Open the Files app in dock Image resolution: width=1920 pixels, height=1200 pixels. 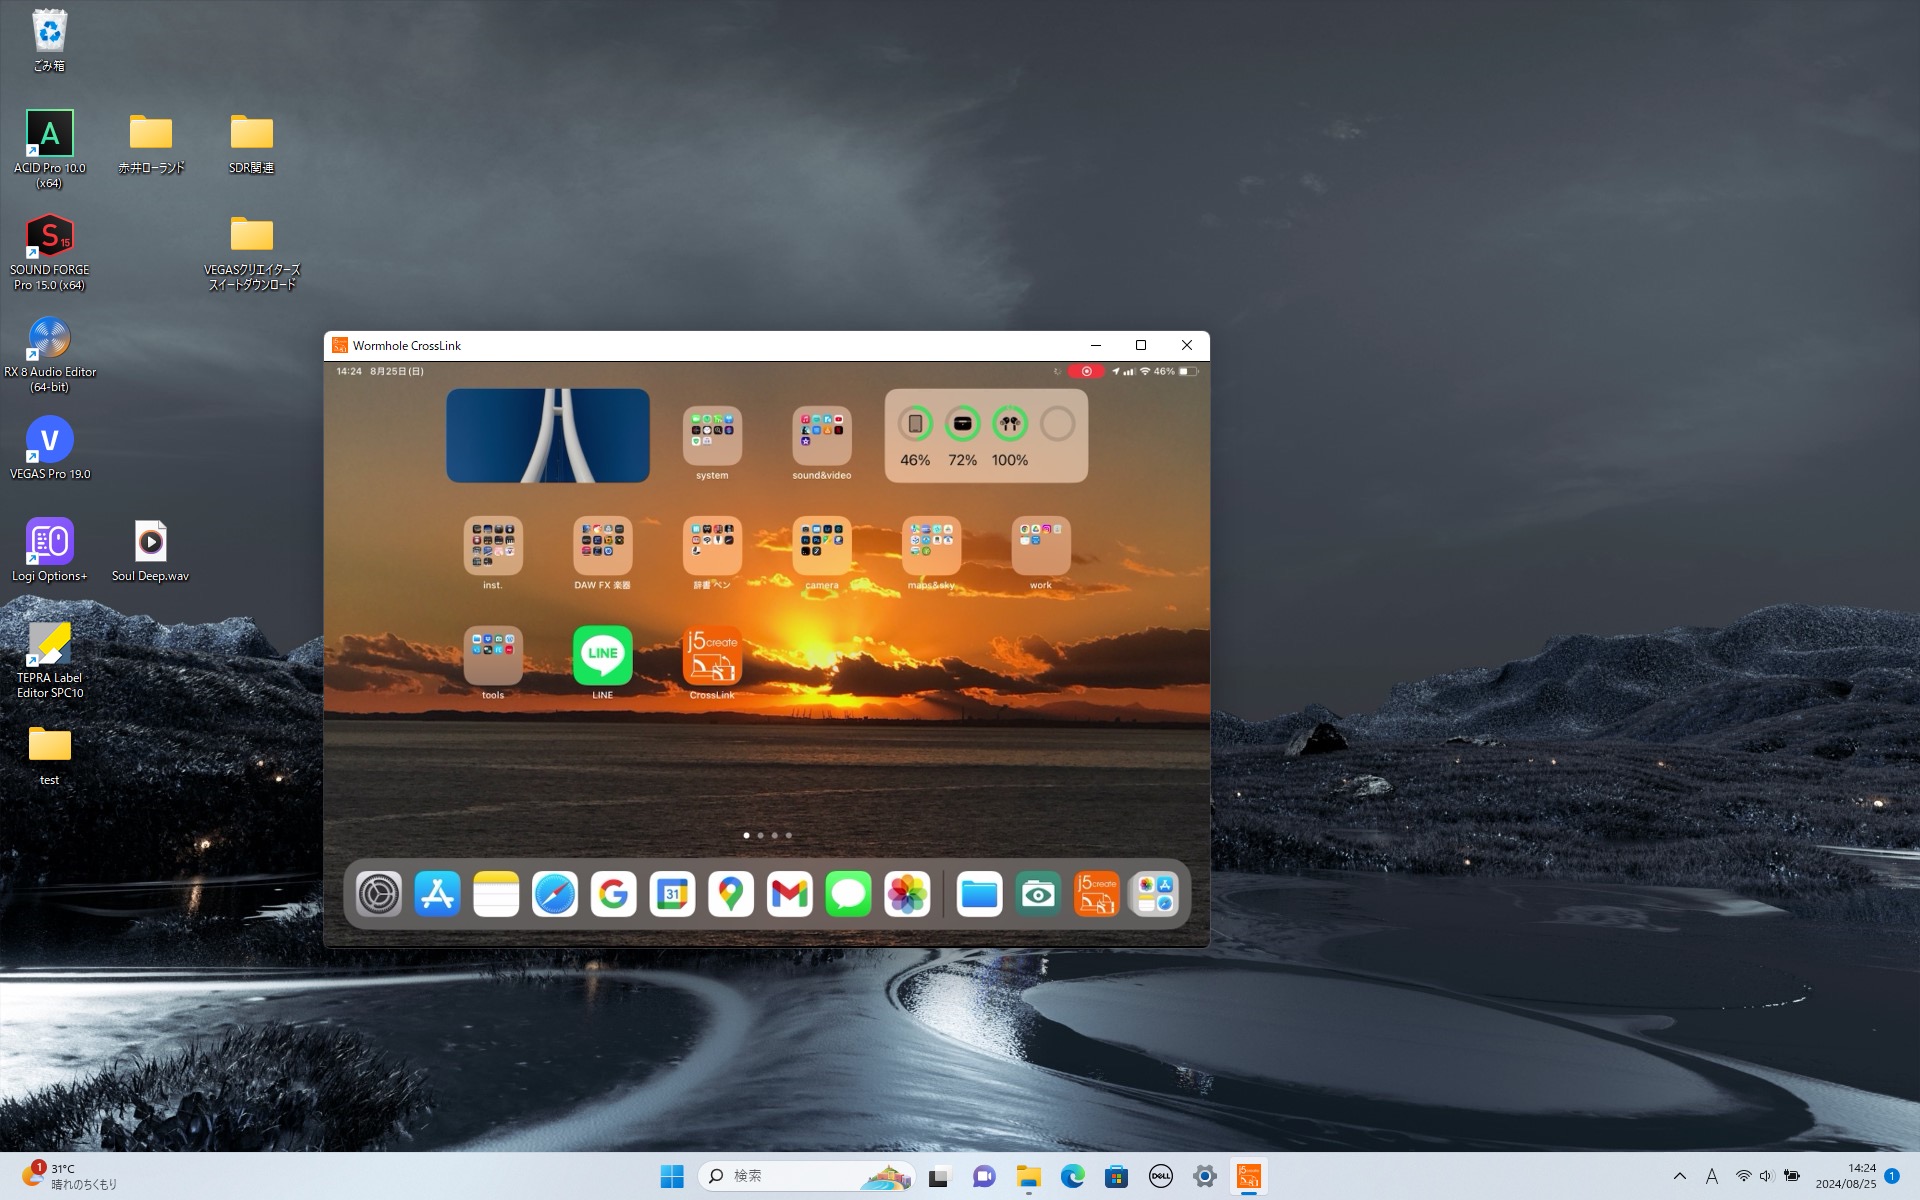click(x=979, y=894)
